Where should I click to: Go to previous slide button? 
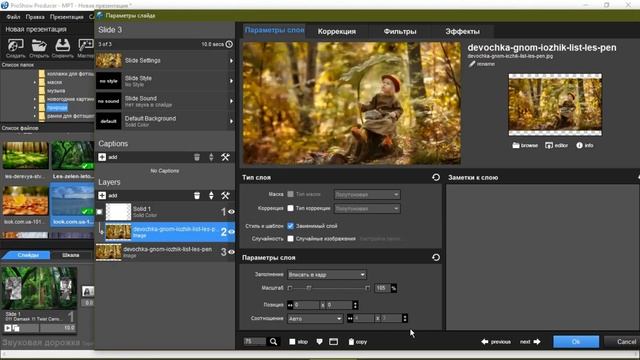(496, 342)
